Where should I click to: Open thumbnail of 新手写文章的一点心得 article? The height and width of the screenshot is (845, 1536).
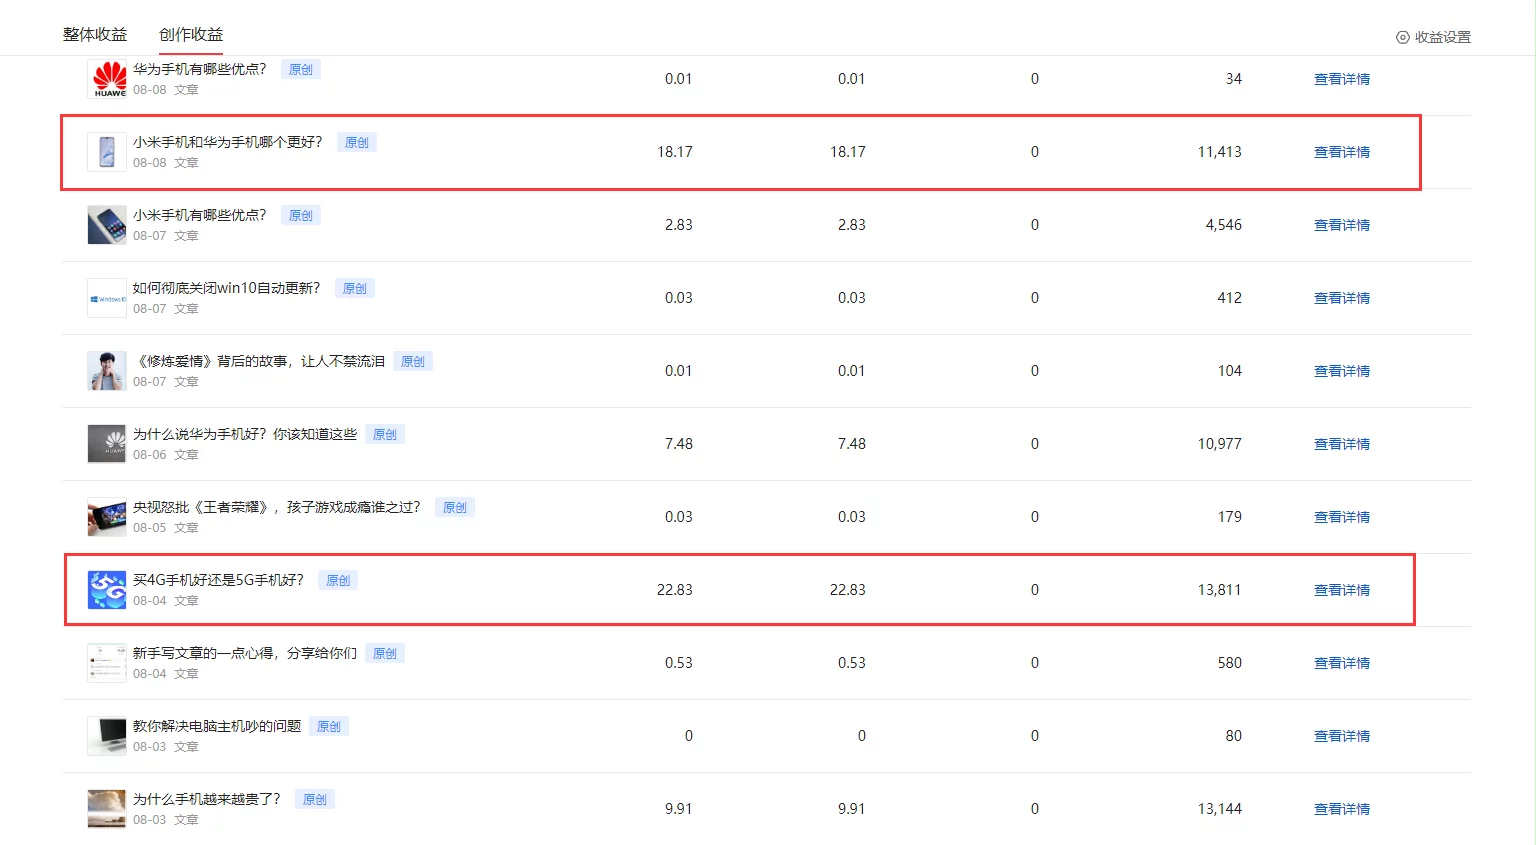[x=107, y=663]
